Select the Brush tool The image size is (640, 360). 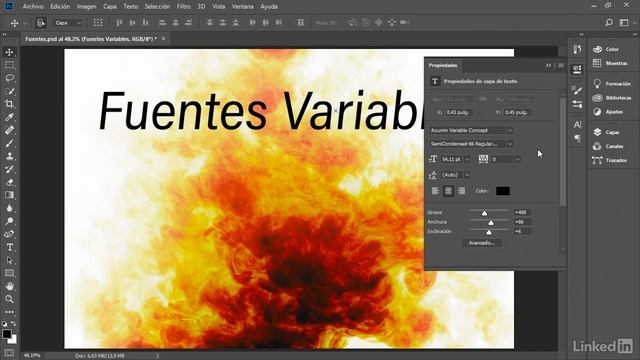pyautogui.click(x=9, y=143)
